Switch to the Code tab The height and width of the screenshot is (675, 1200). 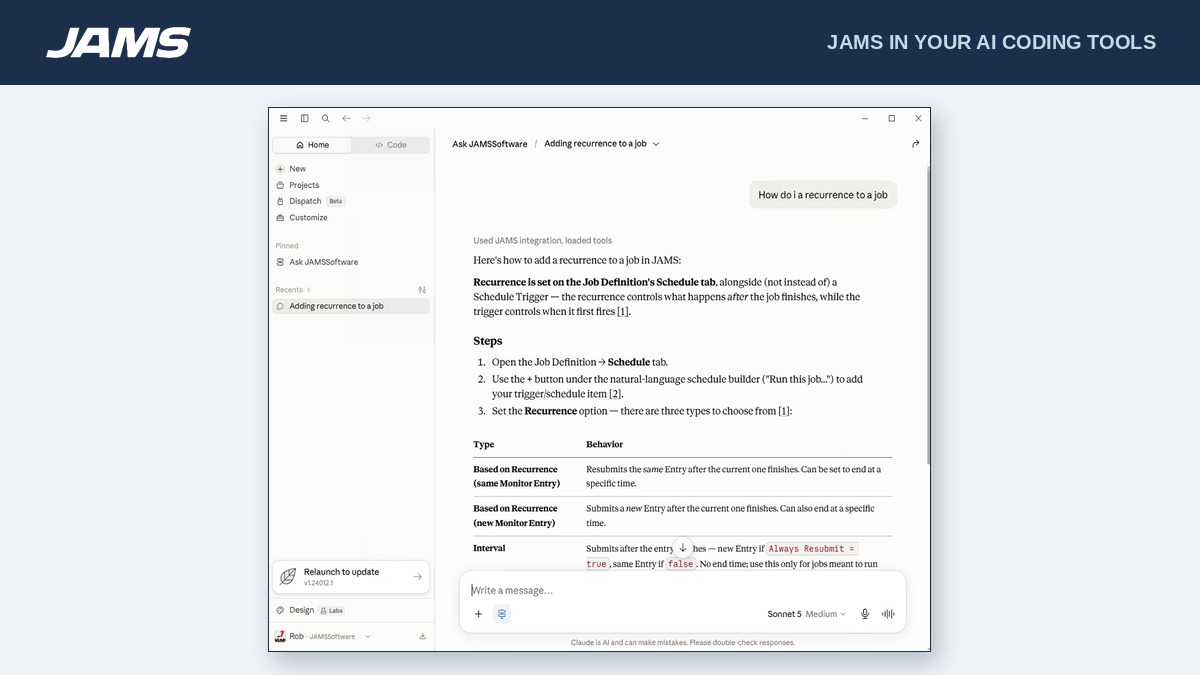391,145
